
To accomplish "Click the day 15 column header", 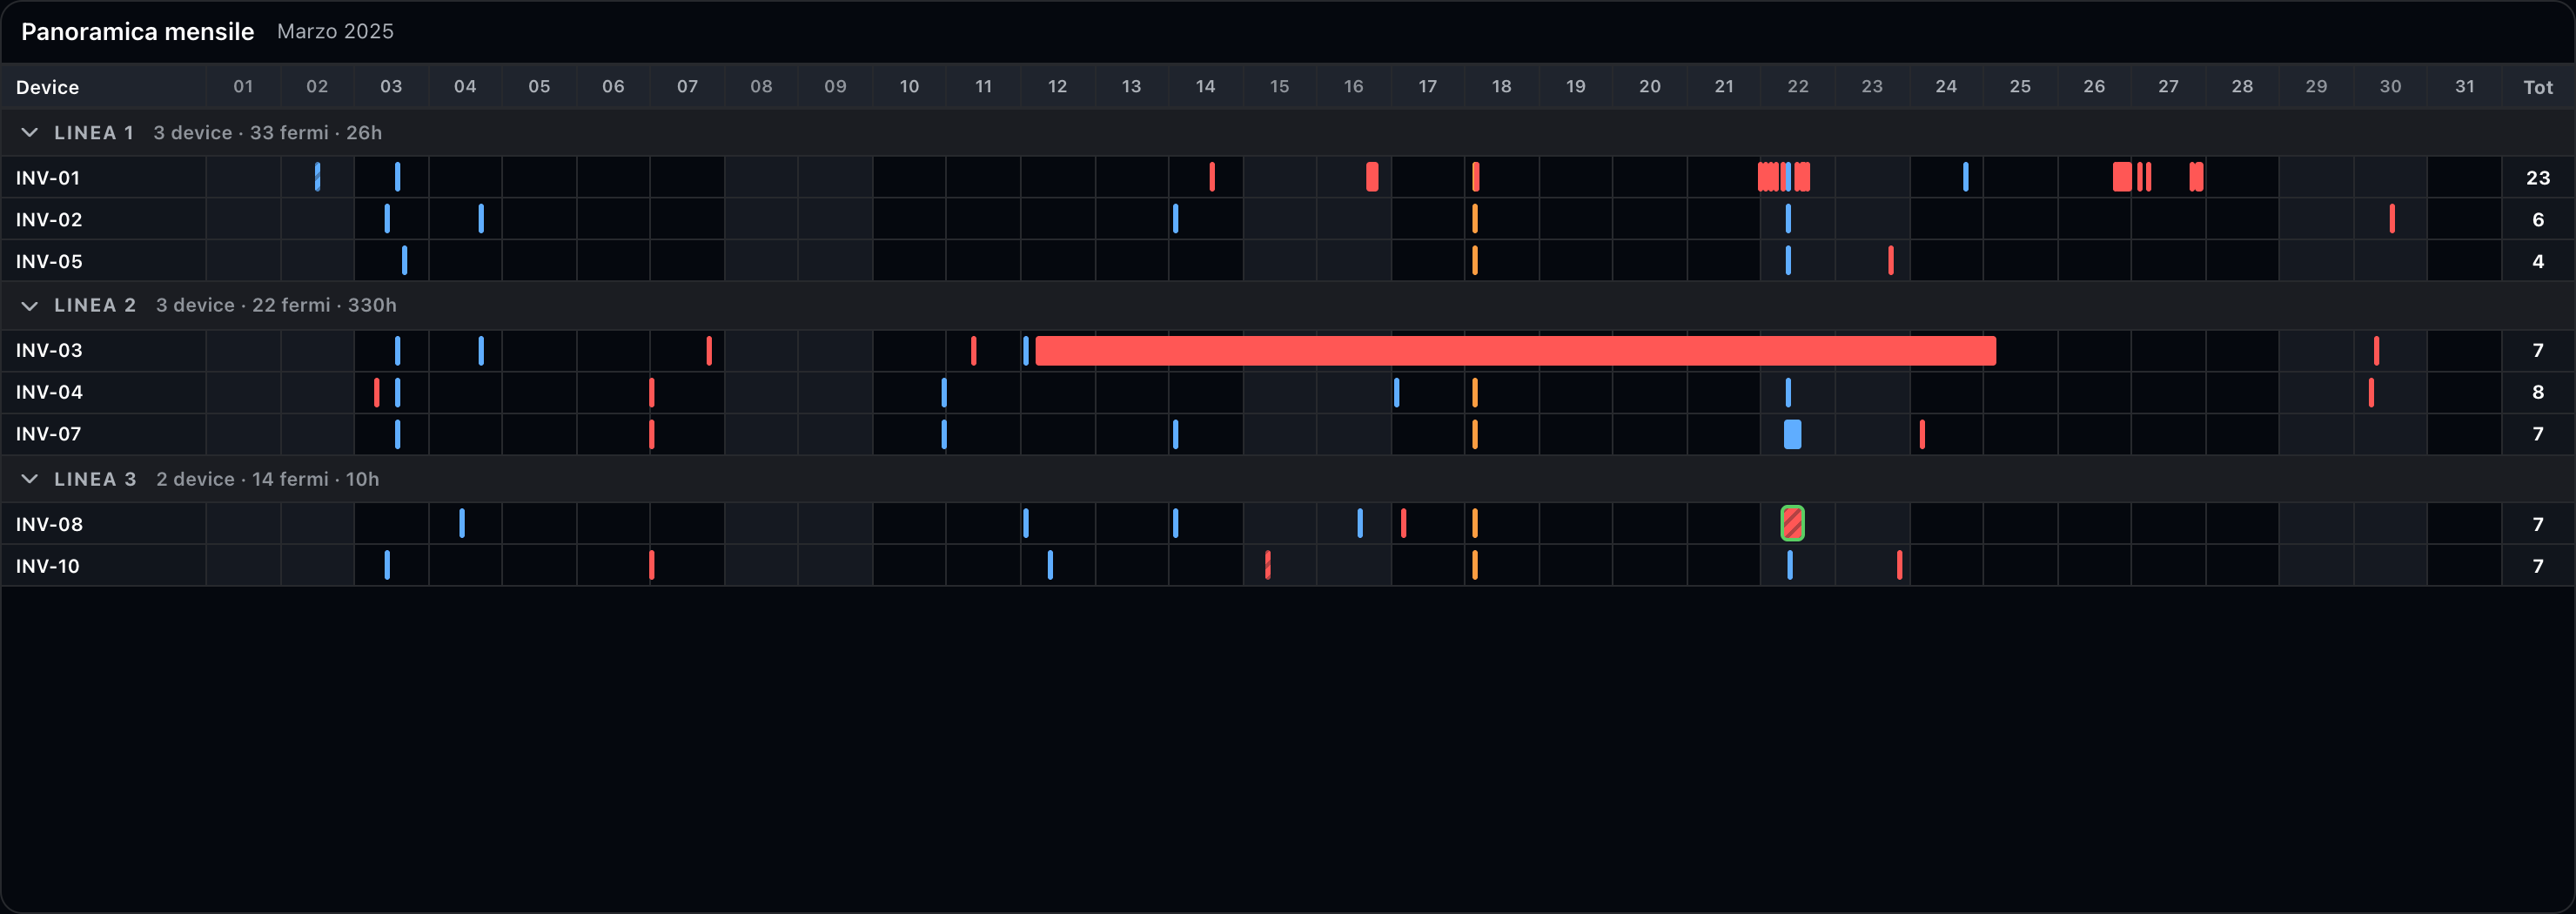I will 1279,87.
